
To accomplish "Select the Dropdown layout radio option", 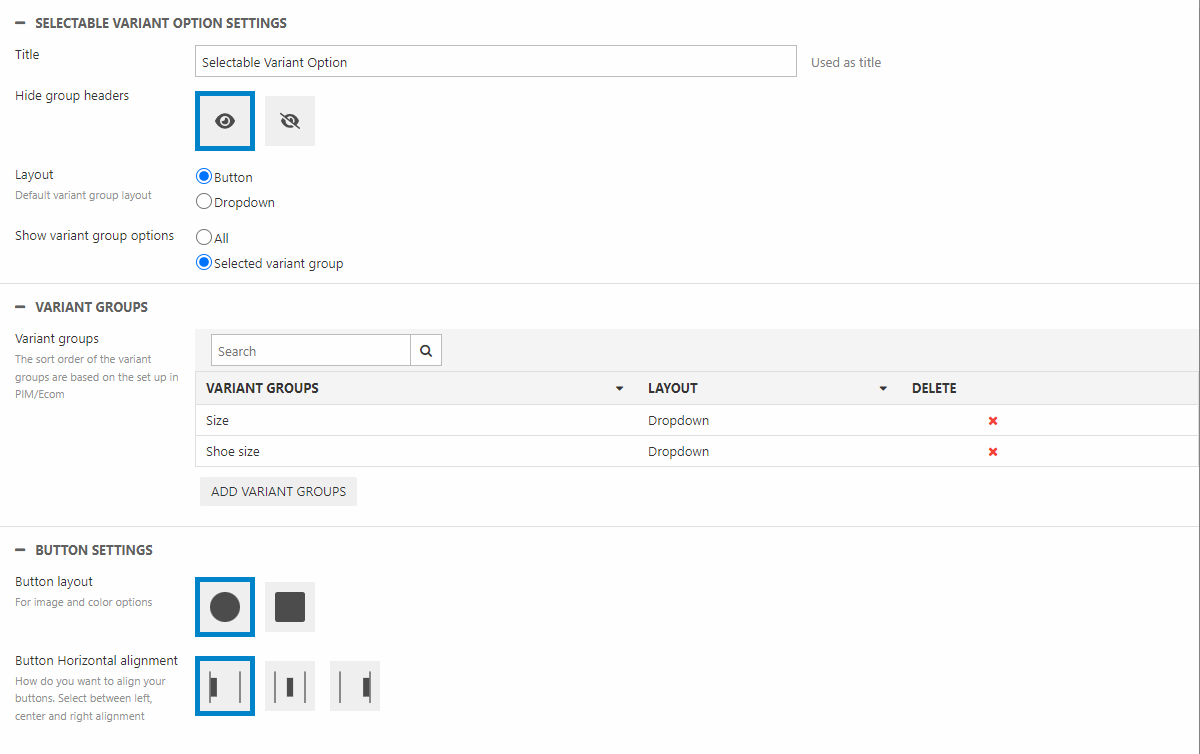I will pyautogui.click(x=205, y=202).
